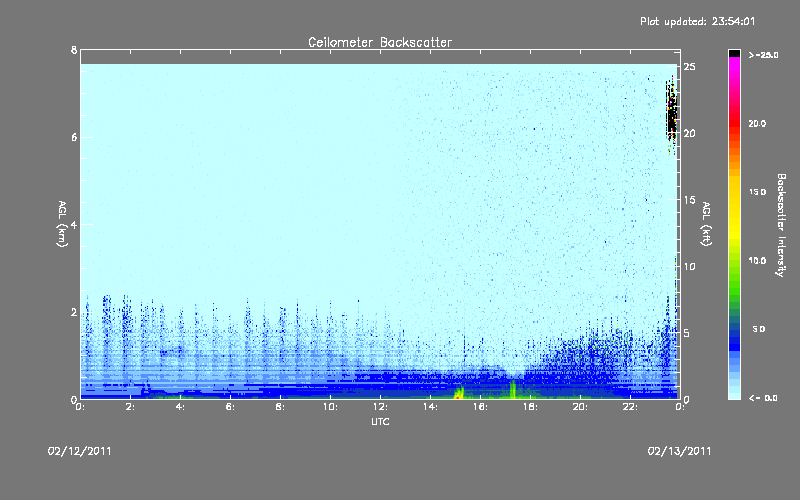Select the "12:" UTC hour tick

[380, 407]
